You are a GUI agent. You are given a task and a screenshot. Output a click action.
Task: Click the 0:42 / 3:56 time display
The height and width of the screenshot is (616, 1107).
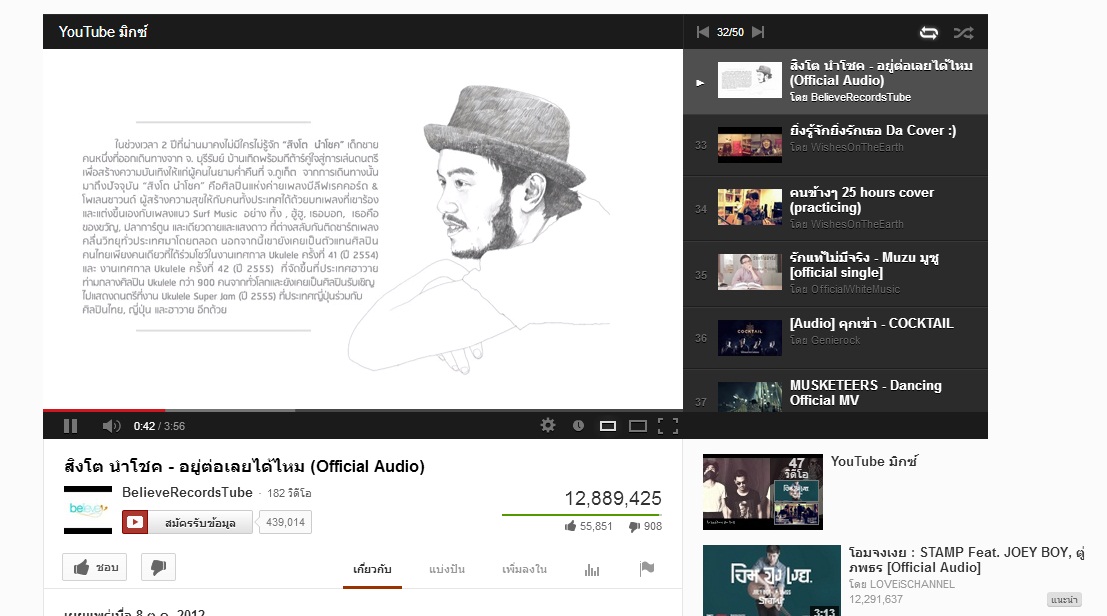(x=160, y=426)
